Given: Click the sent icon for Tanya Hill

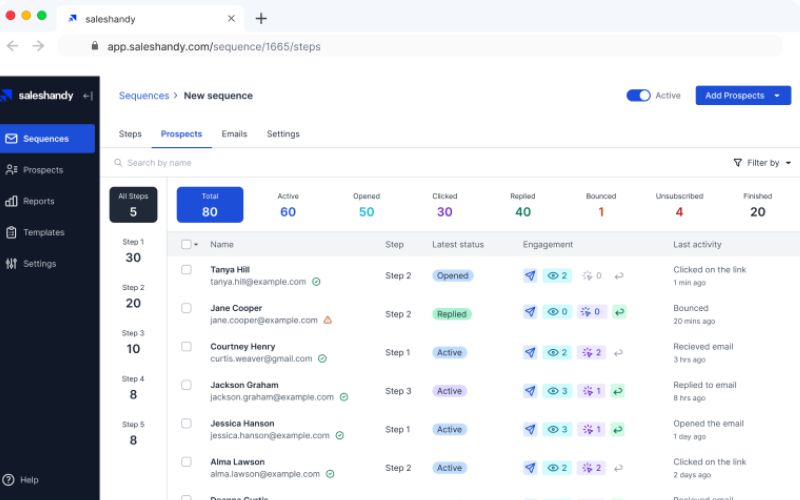Looking at the screenshot, I should tap(530, 276).
